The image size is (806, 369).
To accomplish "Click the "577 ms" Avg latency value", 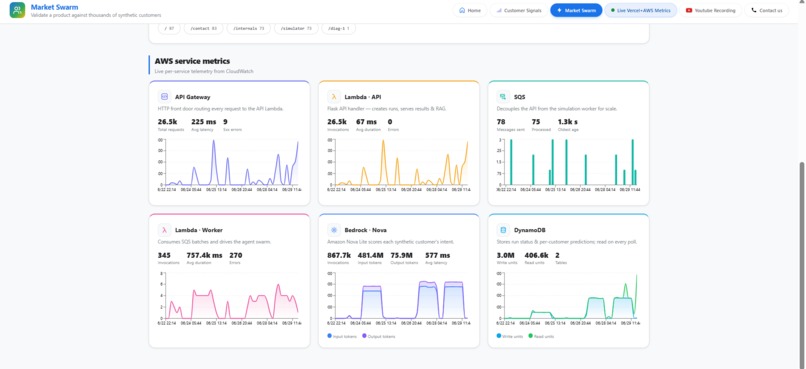I will [437, 255].
